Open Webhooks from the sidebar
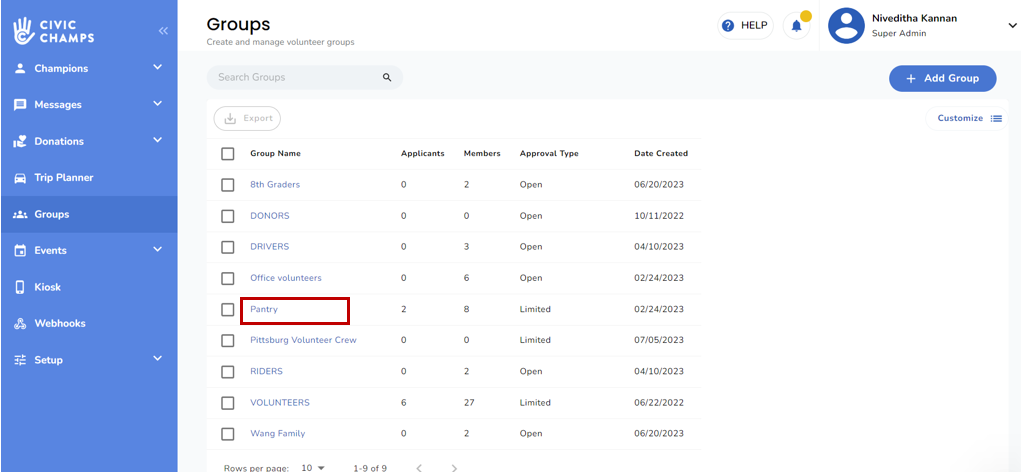The width and height of the screenshot is (1024, 472). [59, 323]
